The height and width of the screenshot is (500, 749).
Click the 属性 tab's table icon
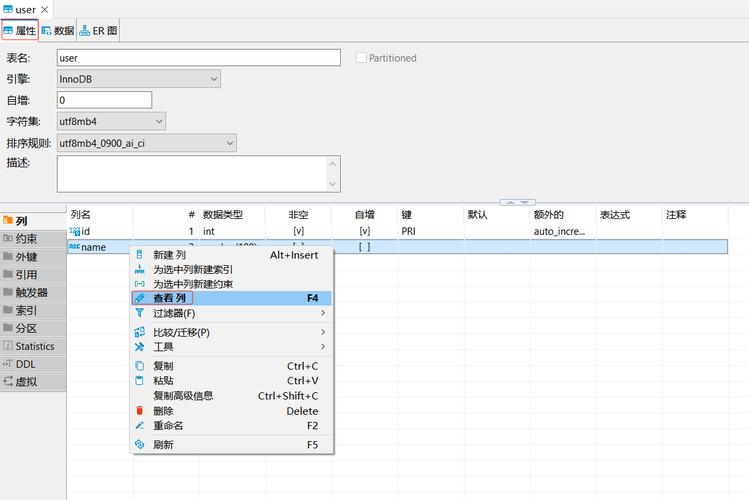(8, 31)
